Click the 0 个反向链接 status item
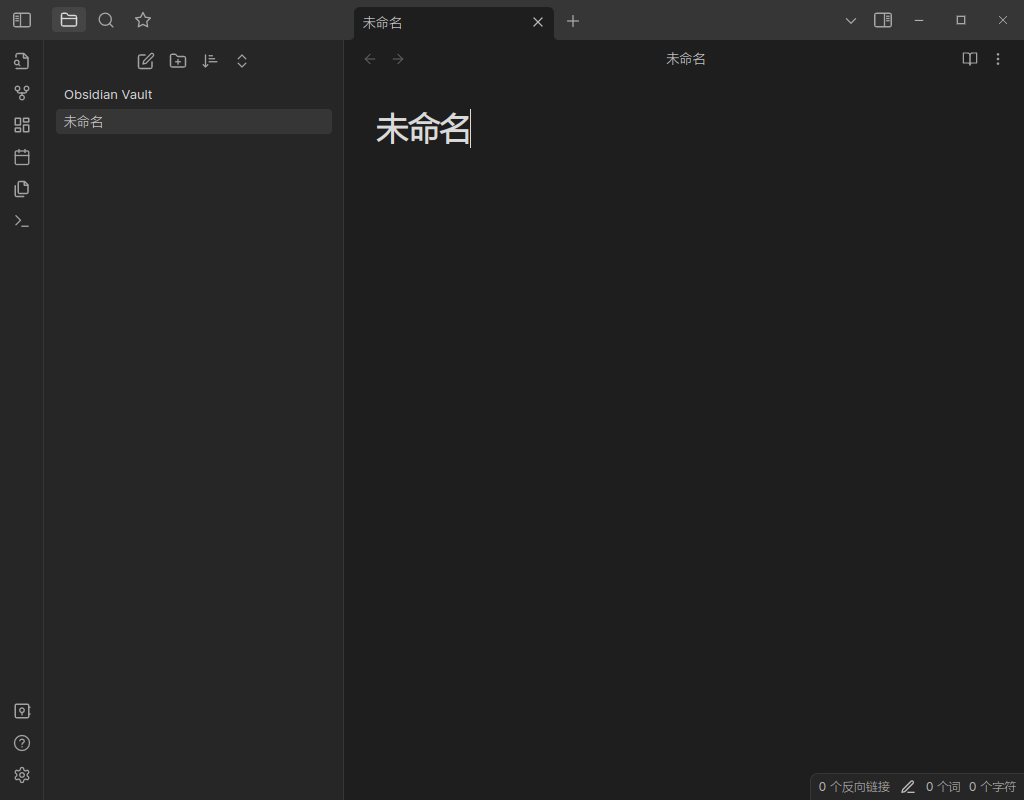The height and width of the screenshot is (800, 1024). 854,787
